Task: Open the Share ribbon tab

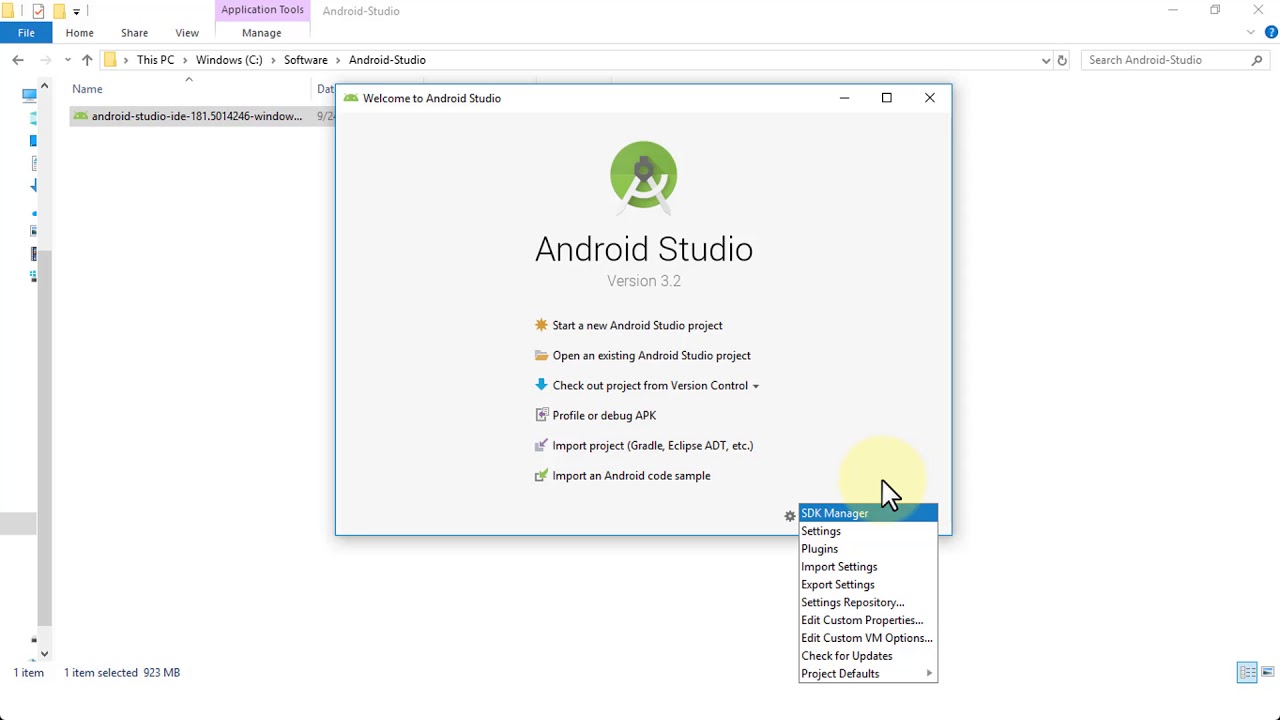Action: coord(134,33)
